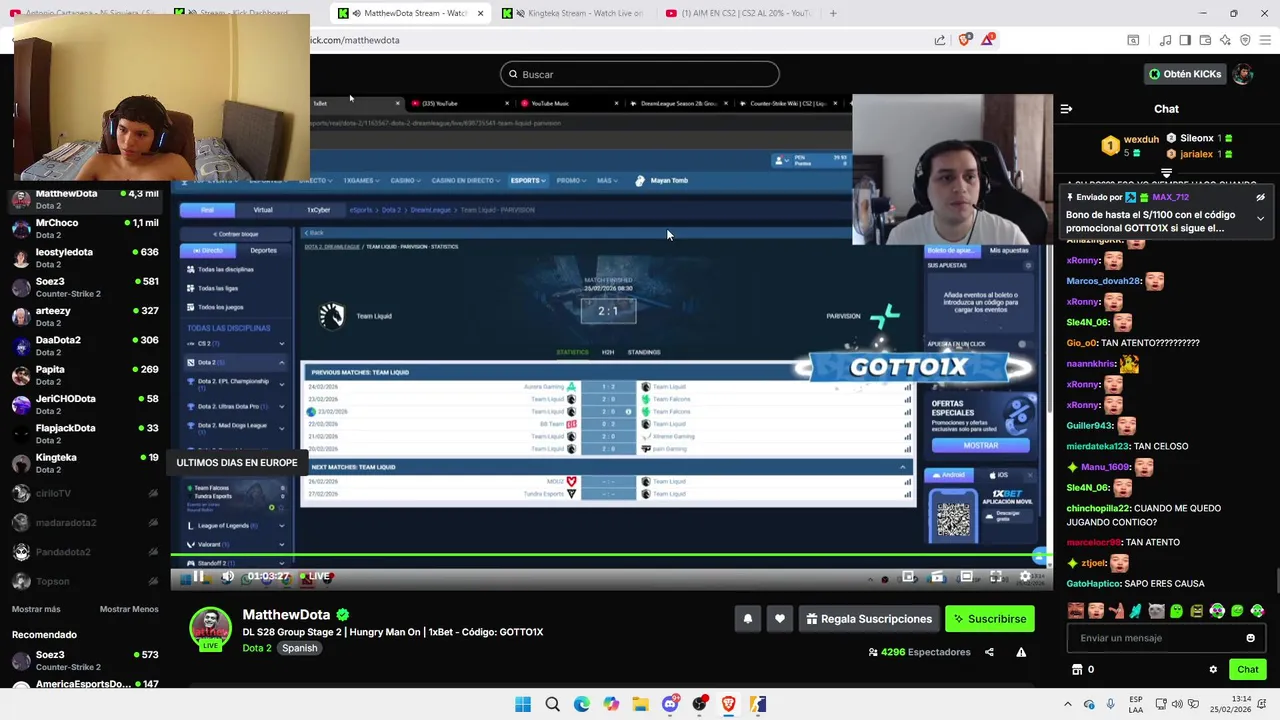
Task: Open Brave VPN shield icon
Action: pos(1245,40)
